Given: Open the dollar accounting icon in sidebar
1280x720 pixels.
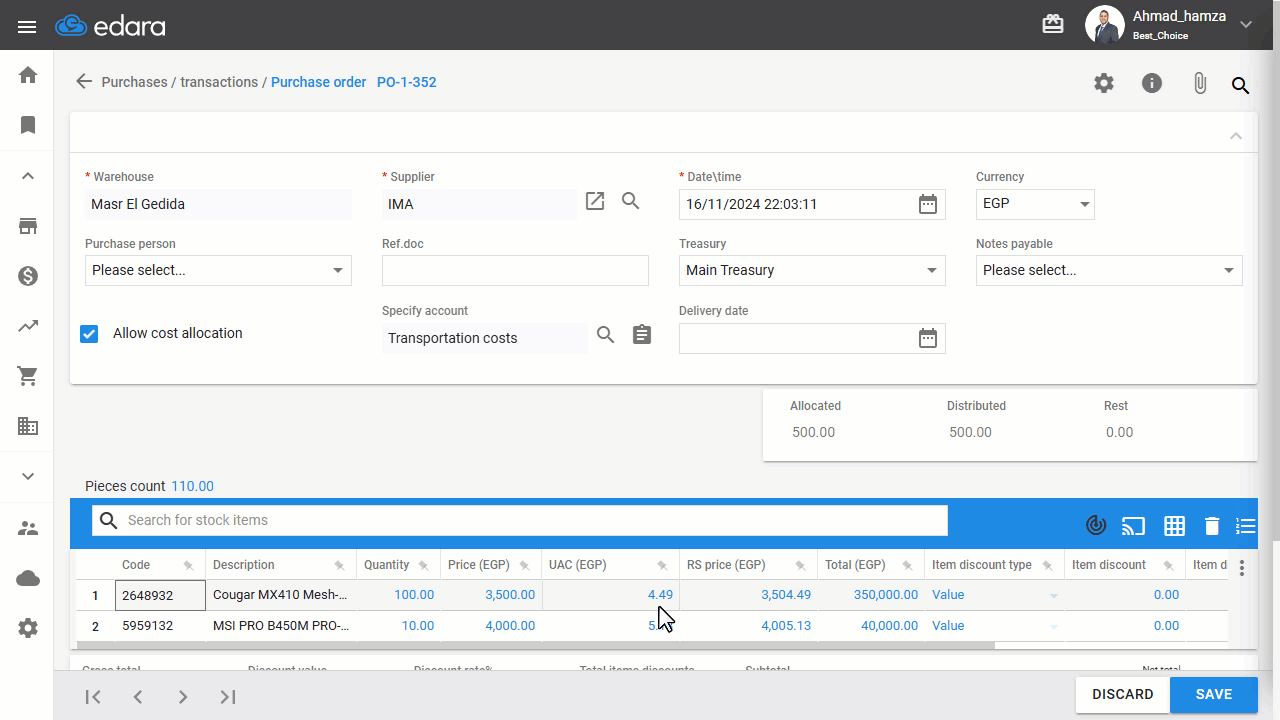Looking at the screenshot, I should click(x=28, y=276).
